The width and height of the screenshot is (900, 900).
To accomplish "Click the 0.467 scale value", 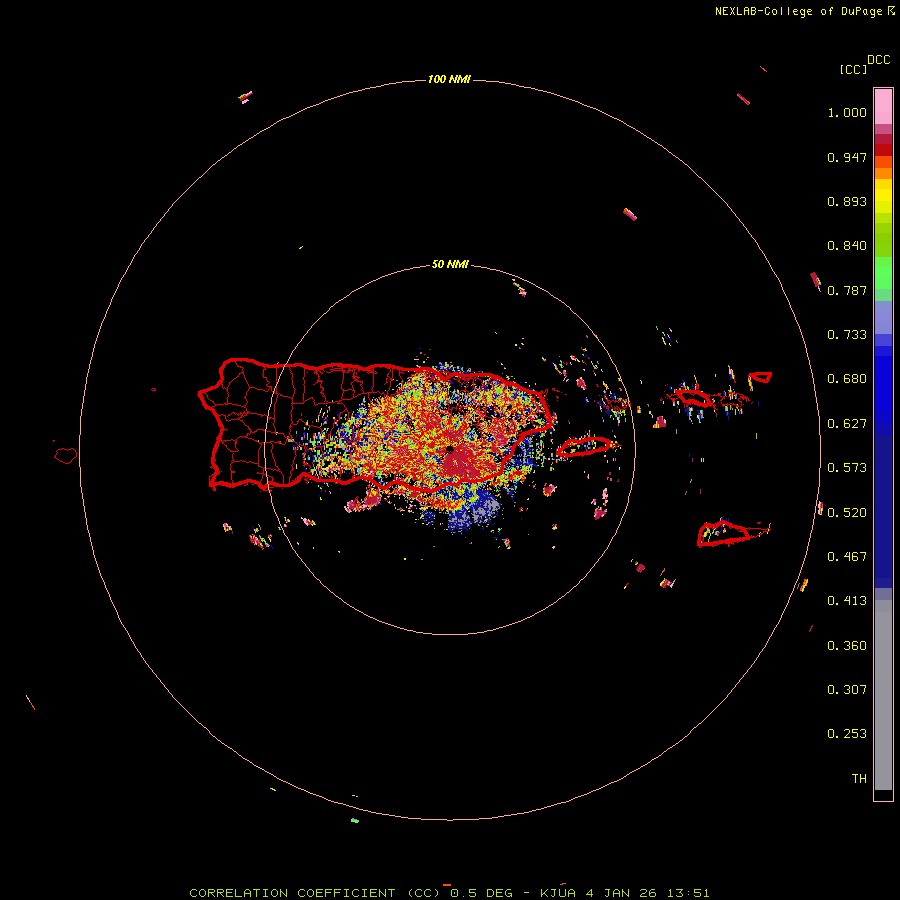I will tap(847, 557).
